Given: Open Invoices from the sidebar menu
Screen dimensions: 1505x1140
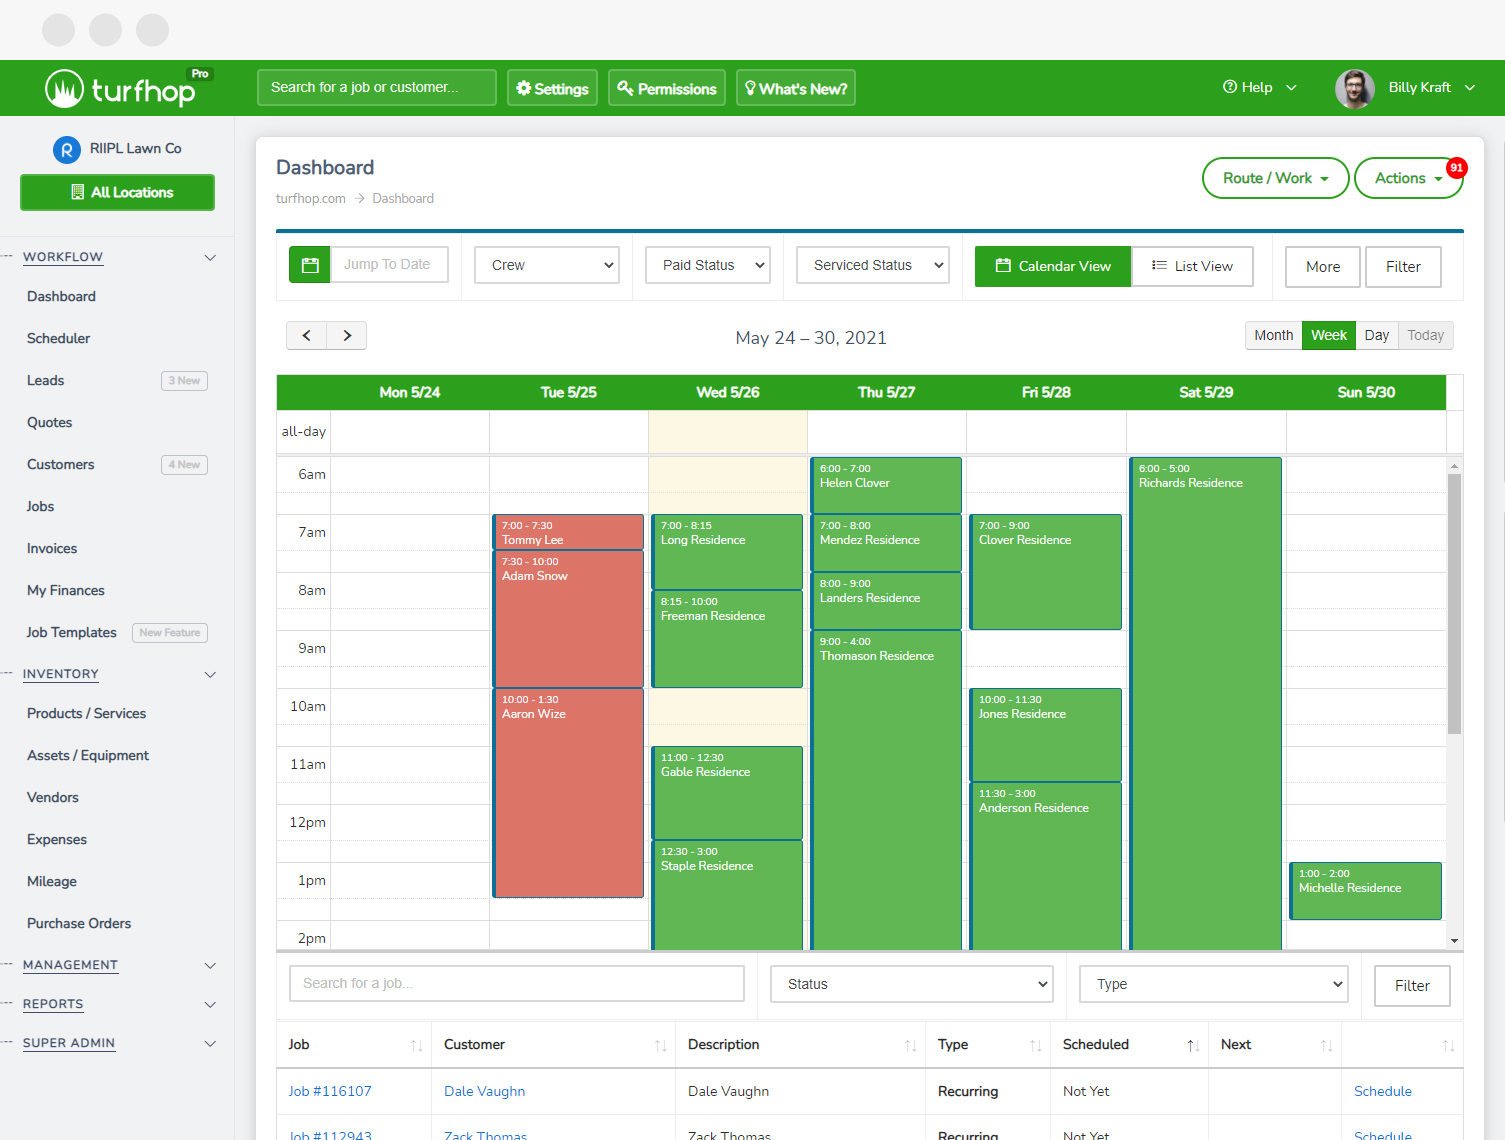Looking at the screenshot, I should pyautogui.click(x=52, y=549).
